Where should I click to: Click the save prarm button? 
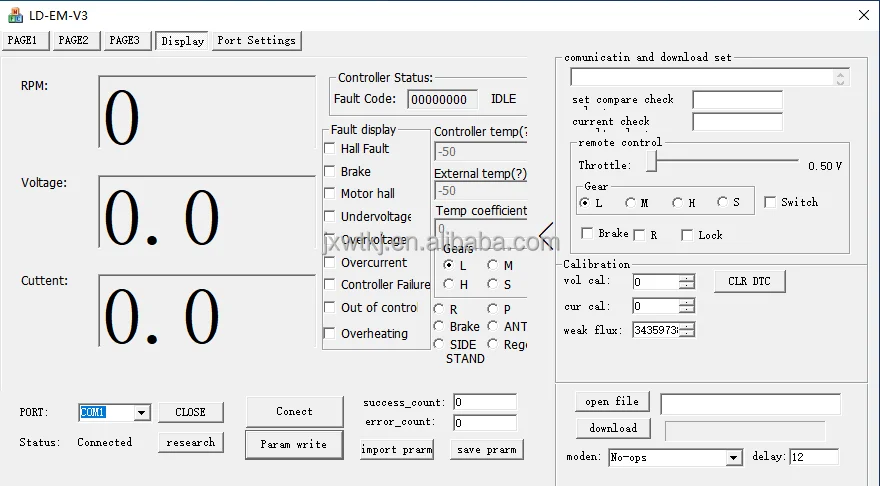click(487, 450)
